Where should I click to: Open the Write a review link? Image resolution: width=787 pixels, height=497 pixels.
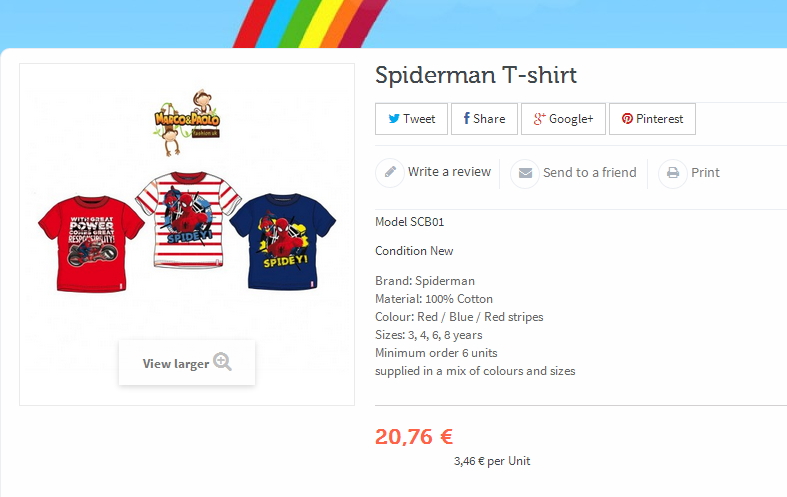tap(449, 172)
